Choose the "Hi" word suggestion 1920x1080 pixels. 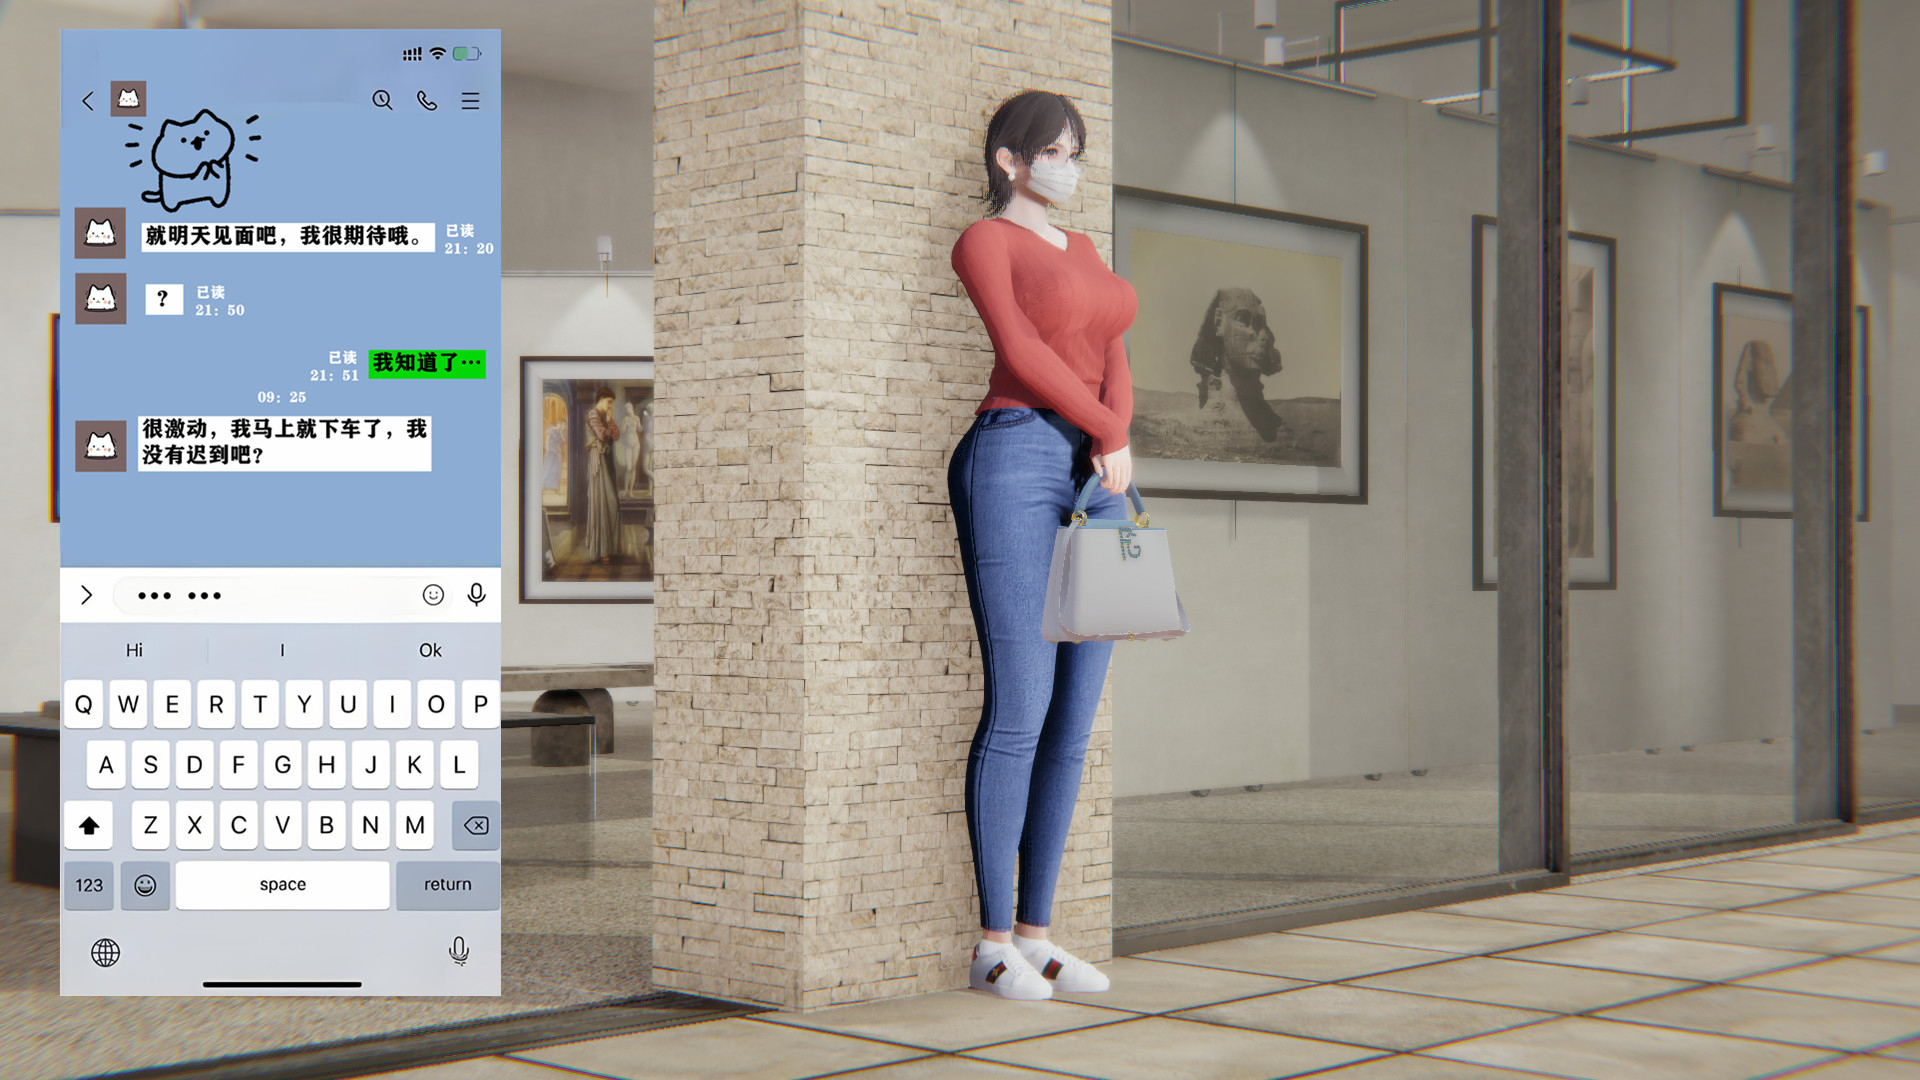(x=134, y=650)
